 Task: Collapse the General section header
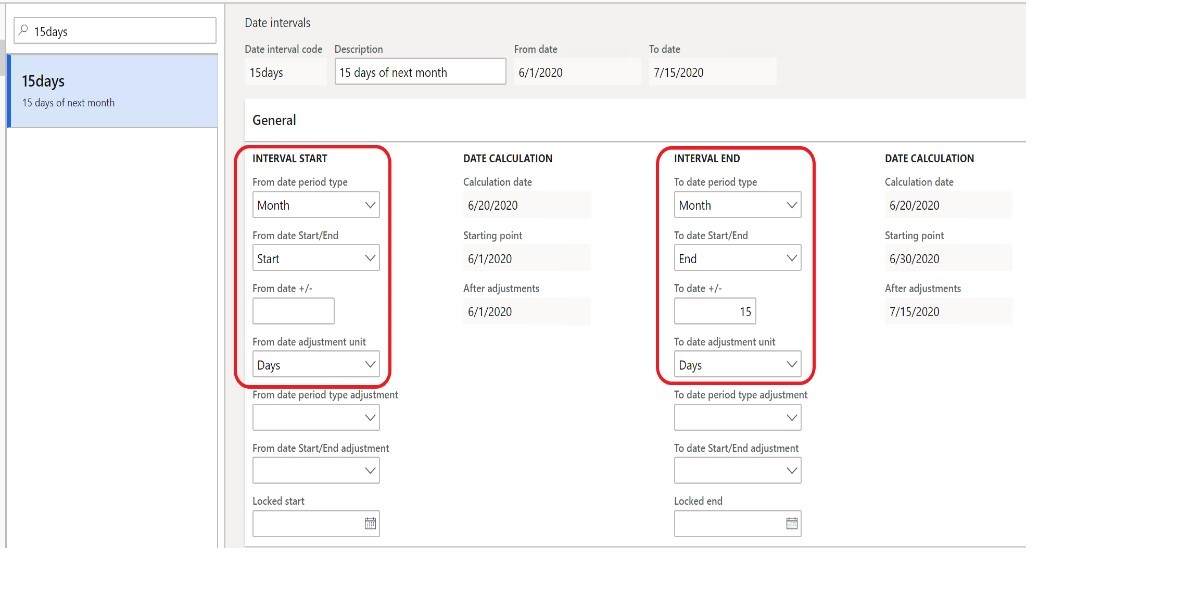274,120
